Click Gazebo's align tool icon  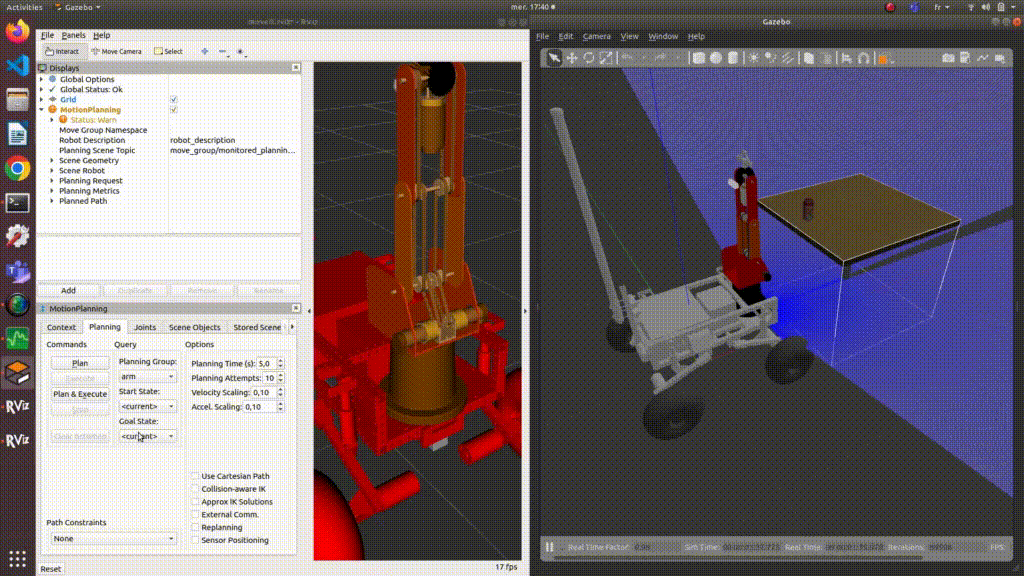846,58
